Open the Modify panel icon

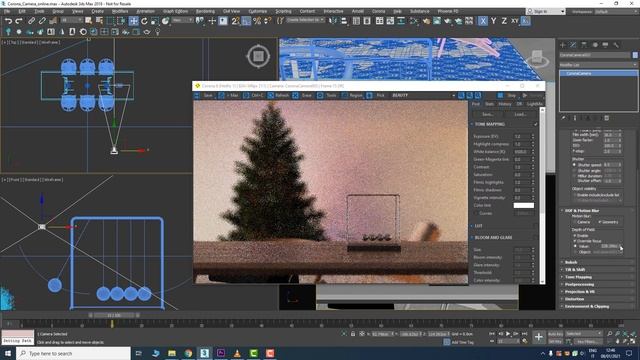[x=573, y=45]
